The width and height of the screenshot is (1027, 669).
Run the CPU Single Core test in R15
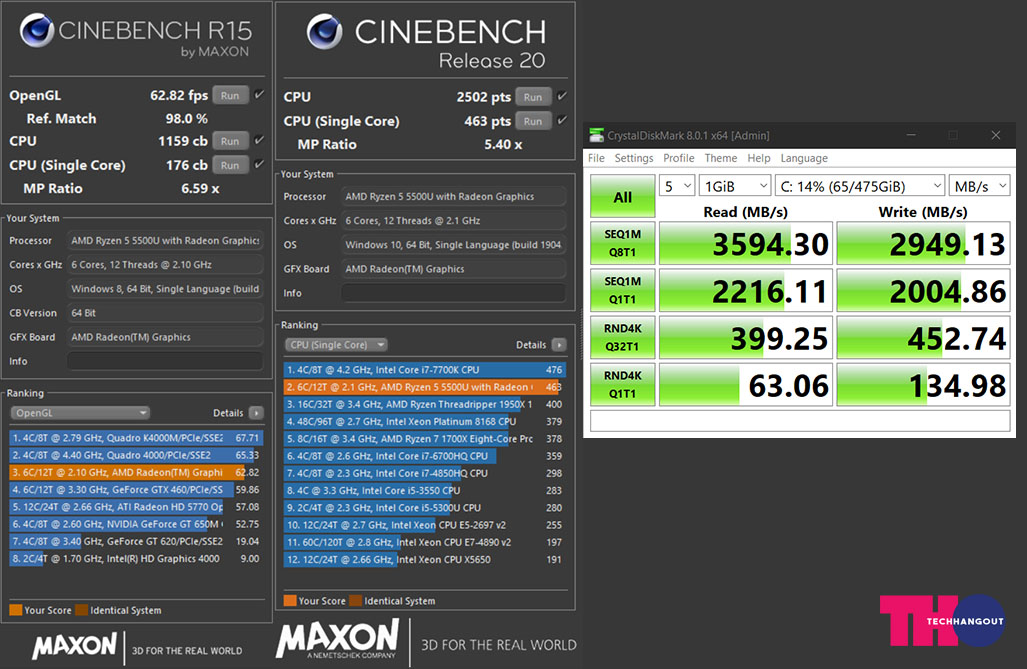point(231,164)
